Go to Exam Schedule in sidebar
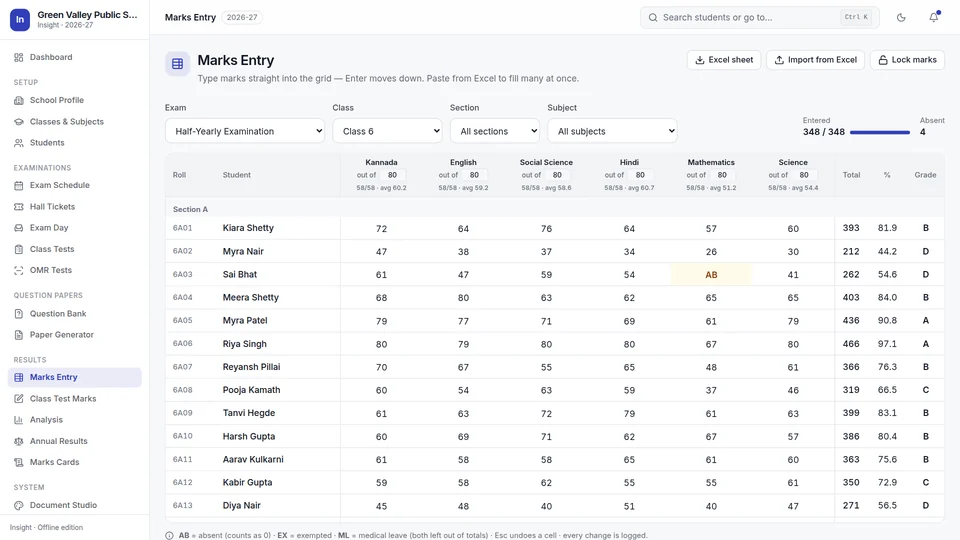Screen dimensions: 960x540 pos(74,185)
